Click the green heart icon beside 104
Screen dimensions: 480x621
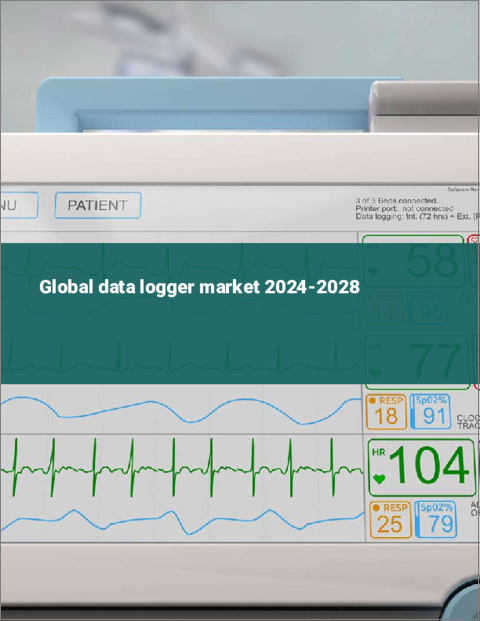coord(379,479)
